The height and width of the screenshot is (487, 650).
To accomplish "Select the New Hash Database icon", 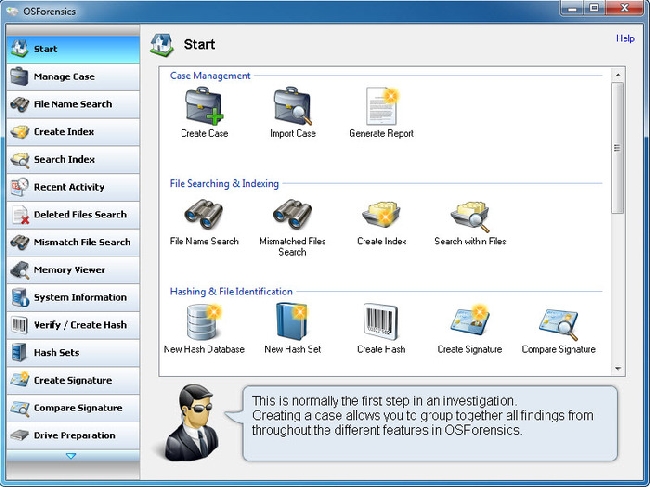I will pos(204,322).
